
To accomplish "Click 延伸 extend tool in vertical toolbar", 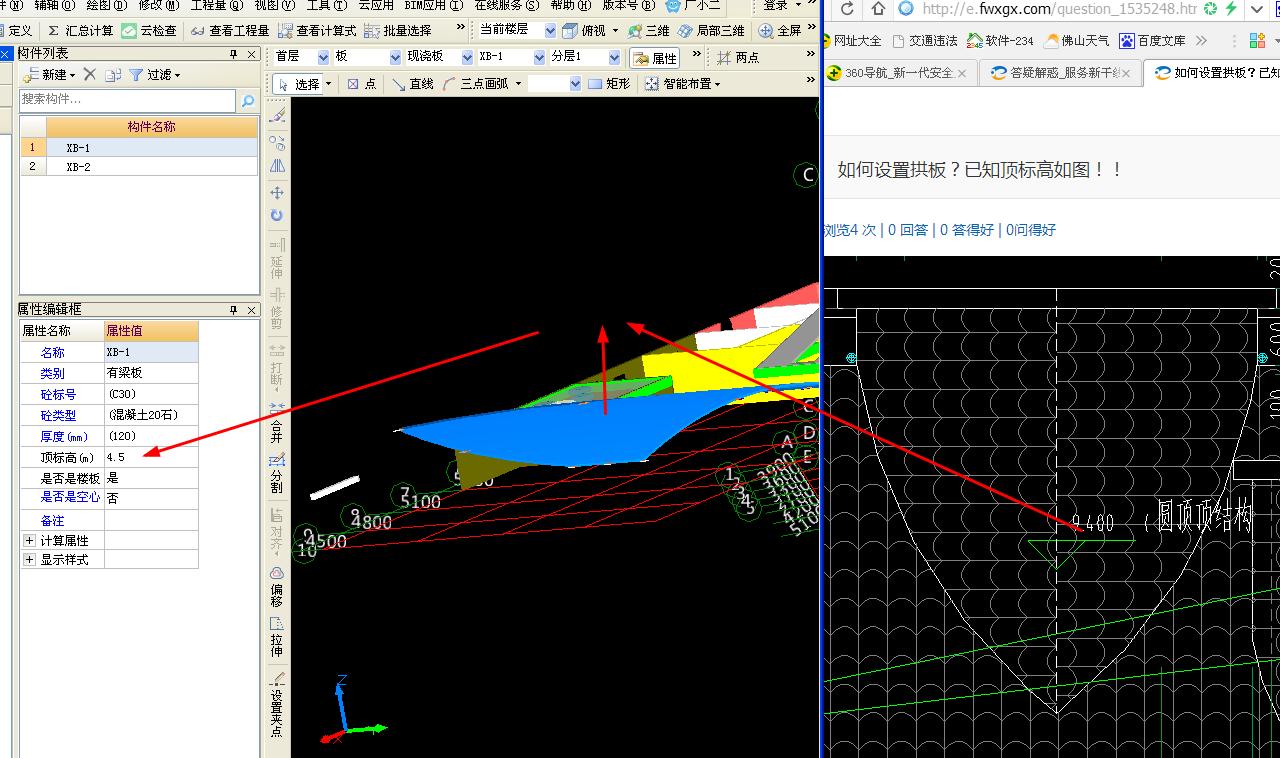I will [x=277, y=258].
